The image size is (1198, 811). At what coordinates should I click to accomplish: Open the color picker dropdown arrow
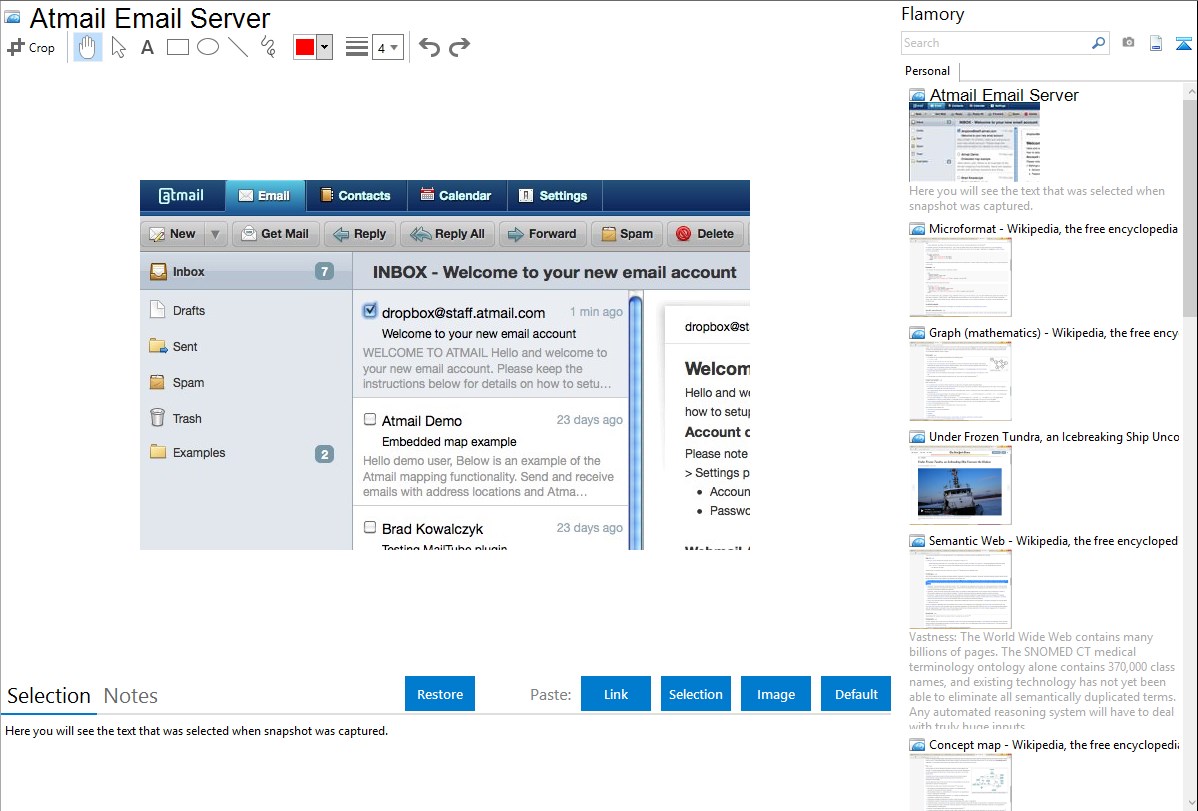point(325,47)
